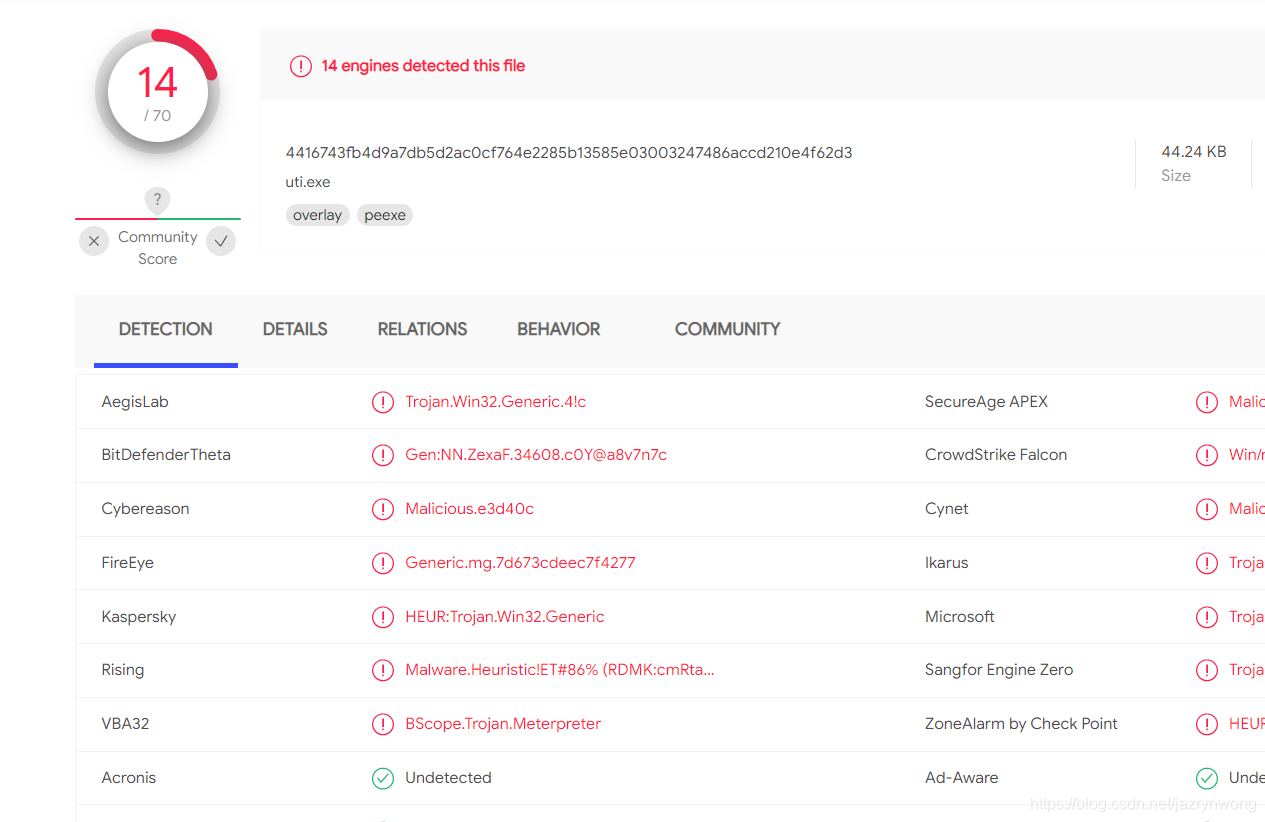
Task: Click the Trojan.Win32.Generic.4!c result
Action: (x=496, y=402)
